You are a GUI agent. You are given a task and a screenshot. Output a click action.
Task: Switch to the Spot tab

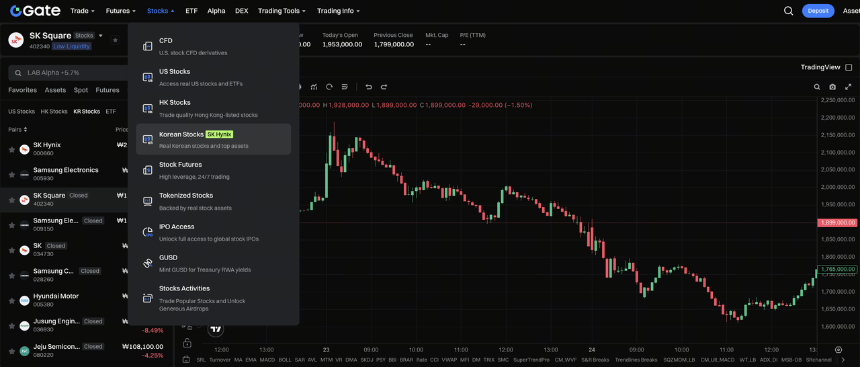(81, 90)
